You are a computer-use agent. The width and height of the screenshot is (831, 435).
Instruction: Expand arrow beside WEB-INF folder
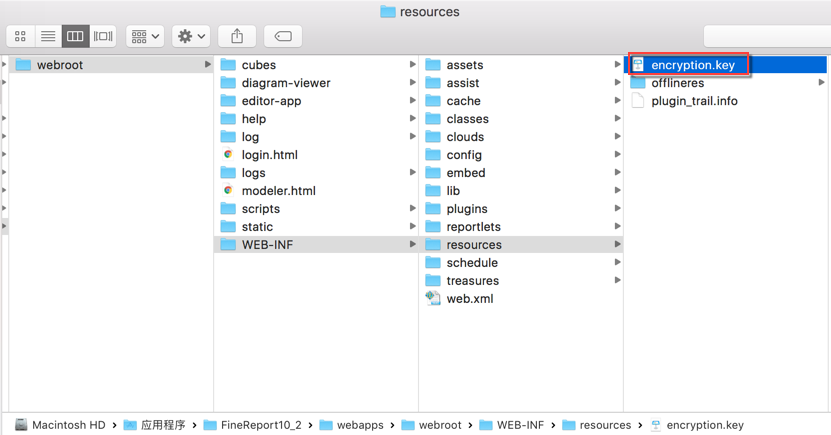point(412,245)
